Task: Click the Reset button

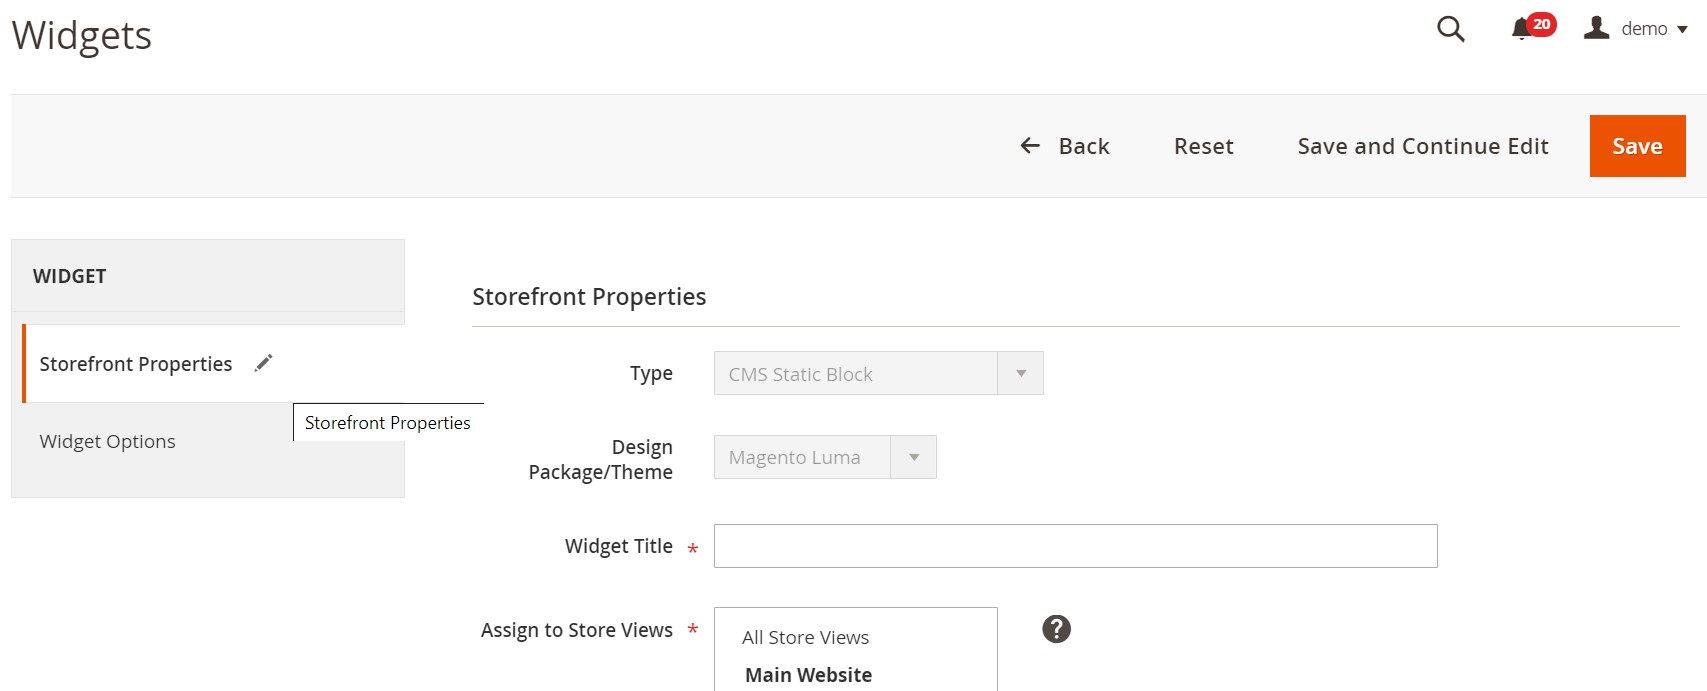Action: 1203,146
